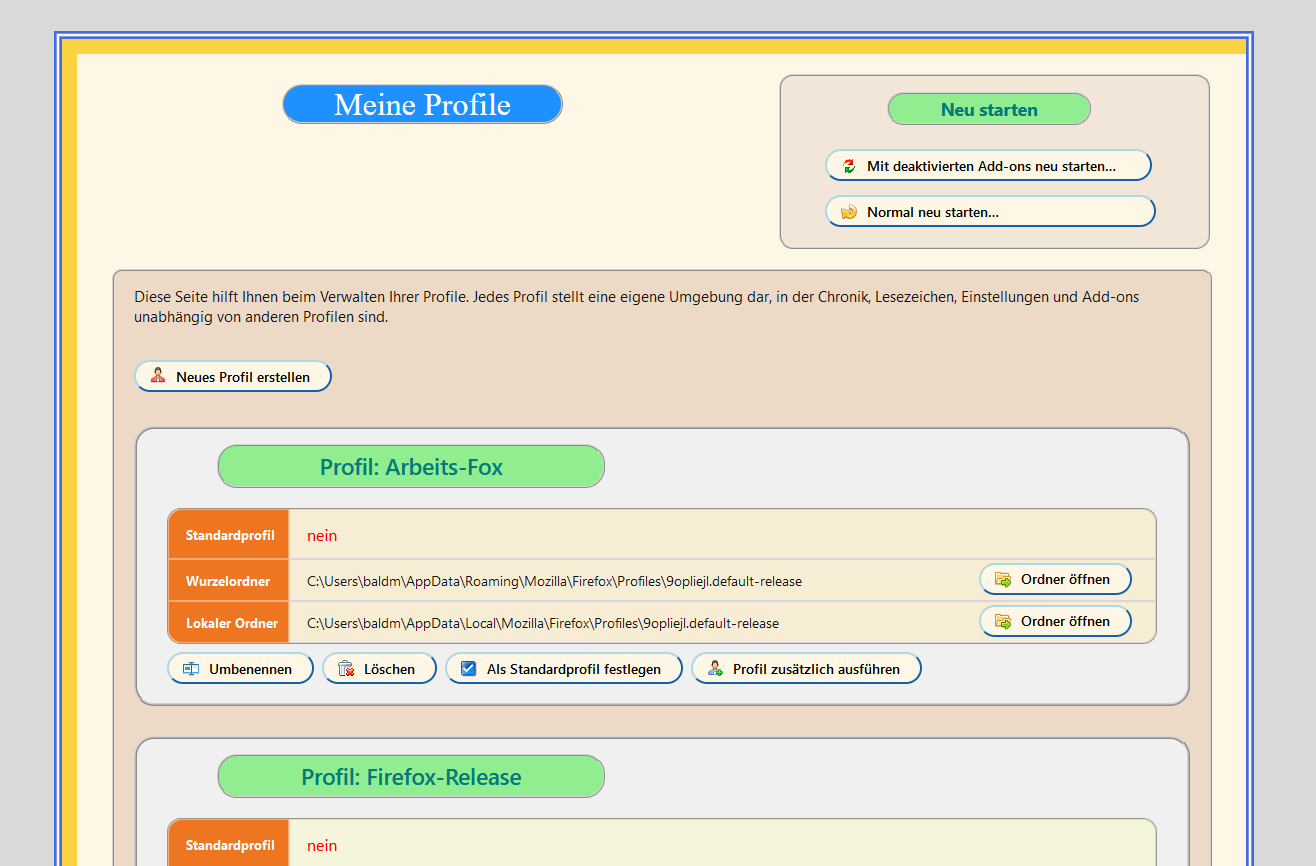
Task: Click the Roaming profile path text
Action: point(554,581)
